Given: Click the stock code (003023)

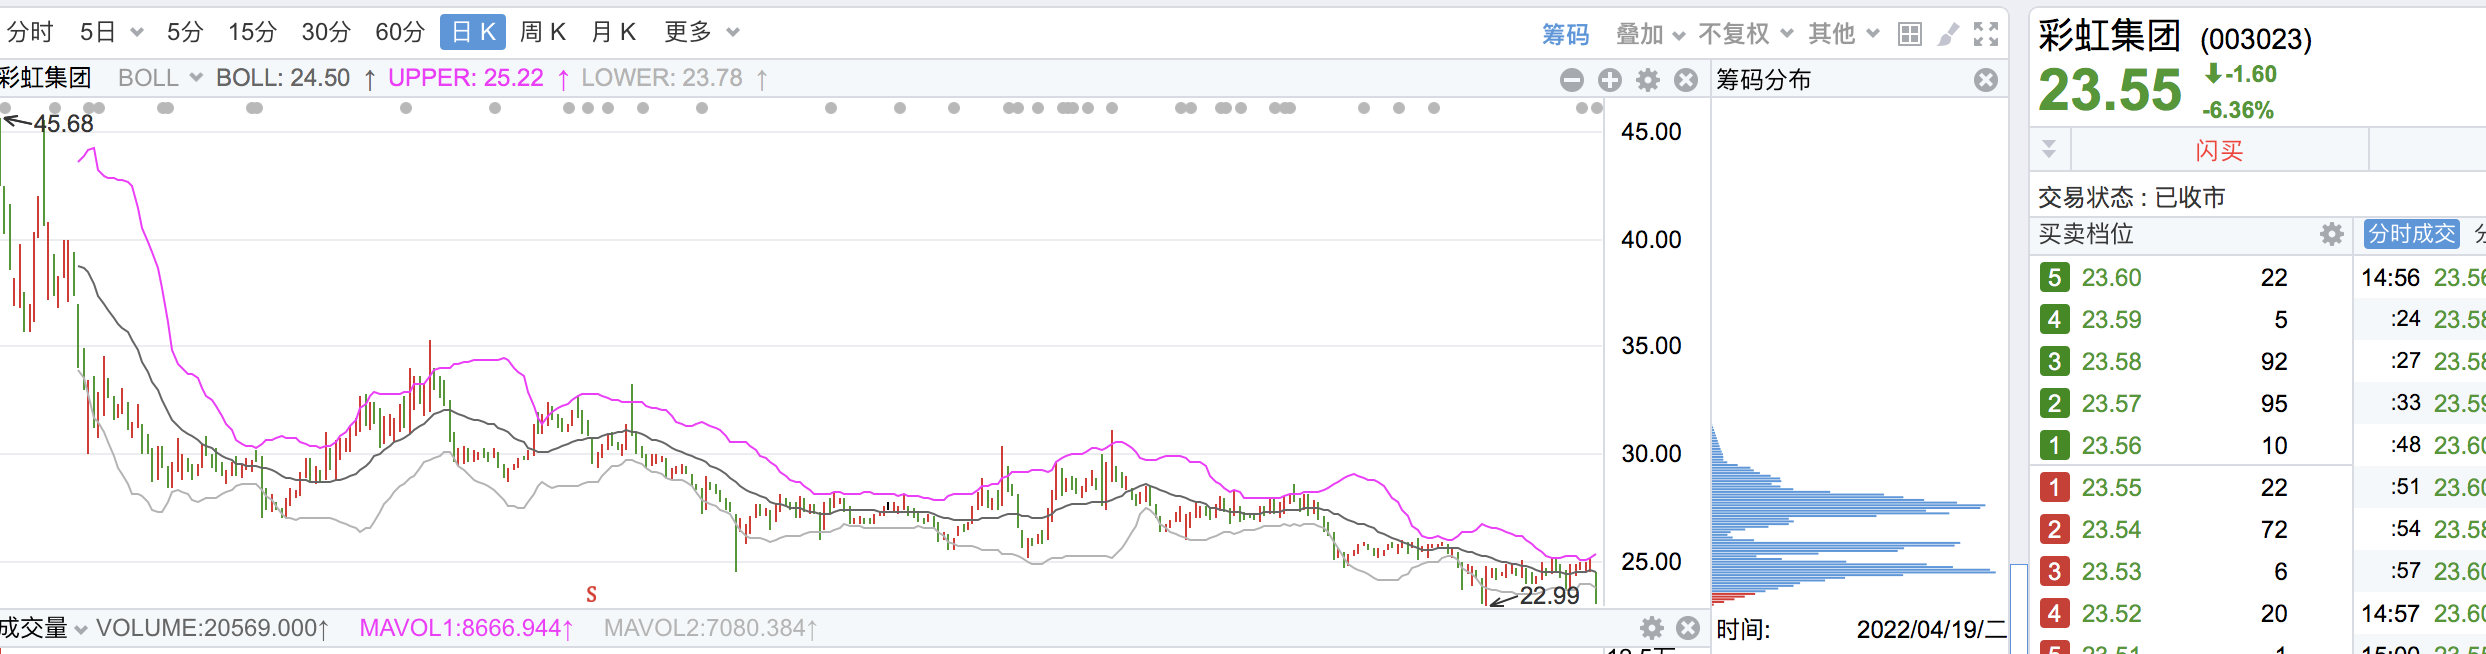Looking at the screenshot, I should point(2256,39).
